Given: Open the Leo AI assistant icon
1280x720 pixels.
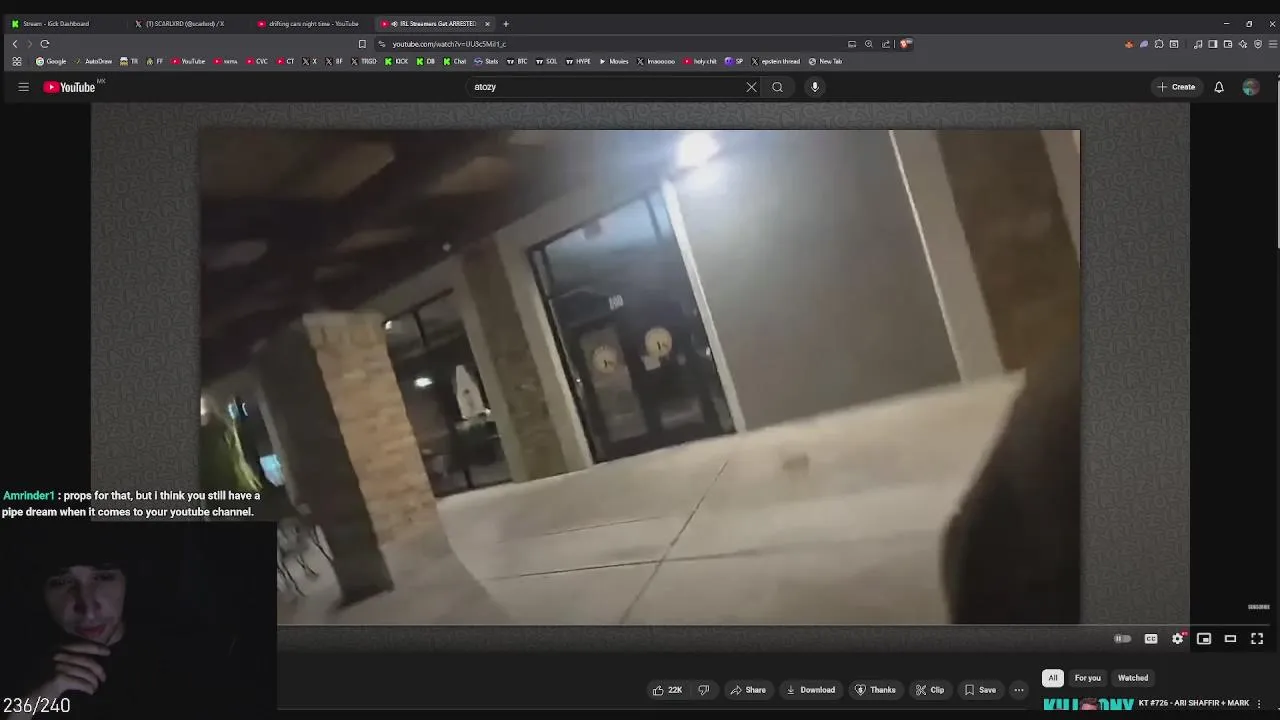Looking at the screenshot, I should pos(1243,44).
